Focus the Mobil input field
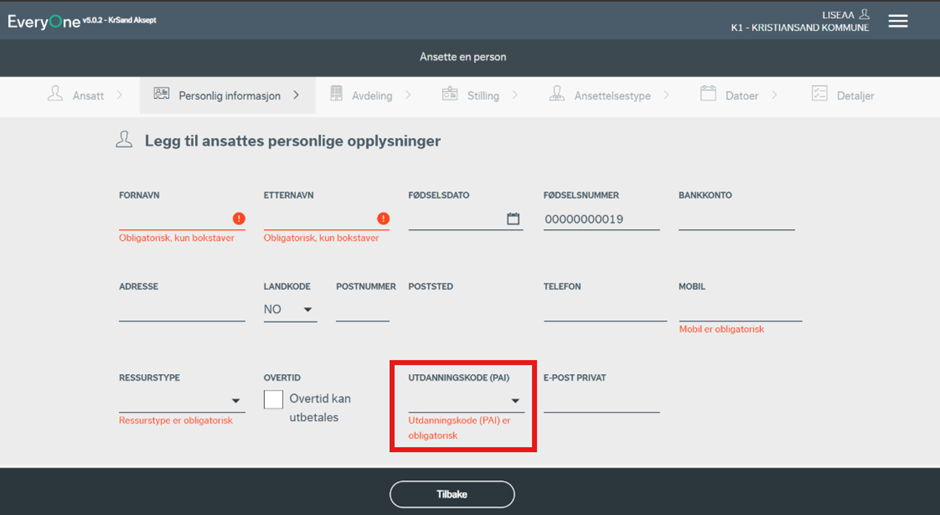The height and width of the screenshot is (515, 940). pos(740,310)
